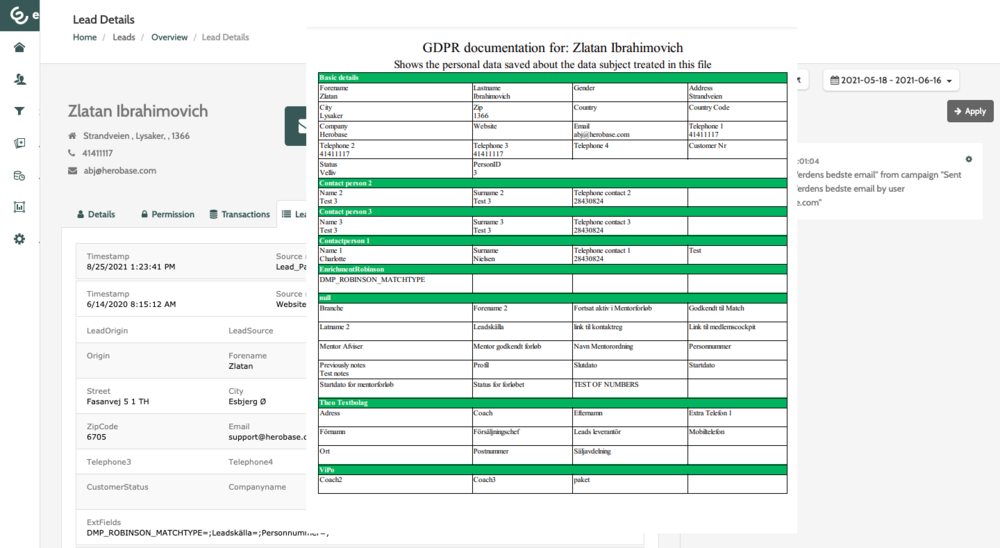1000x548 pixels.
Task: Click the address Strandveien, Lysaker, 1366
Action: point(136,136)
